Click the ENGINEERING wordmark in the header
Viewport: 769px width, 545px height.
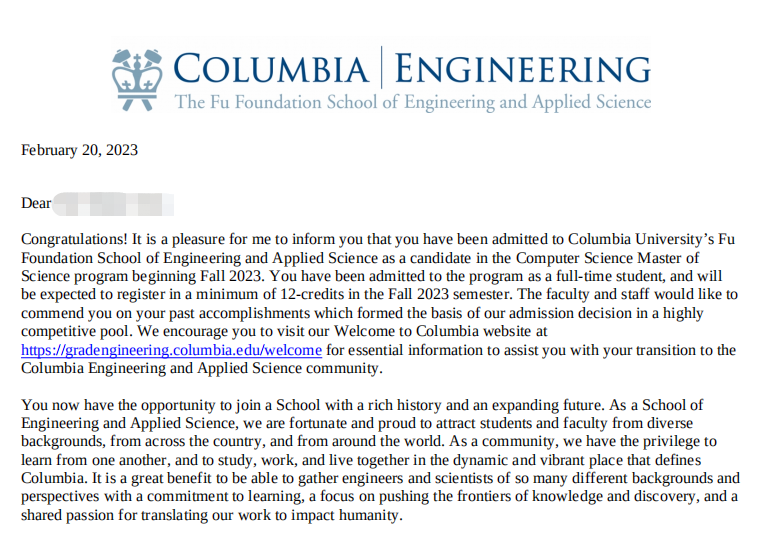click(522, 69)
